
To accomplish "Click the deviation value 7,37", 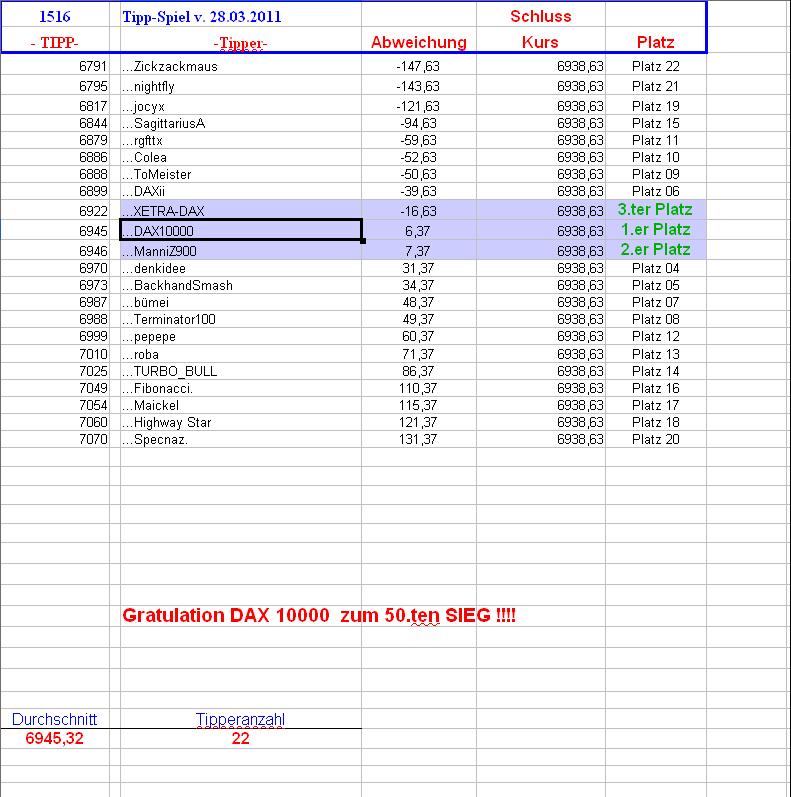I will pyautogui.click(x=418, y=251).
